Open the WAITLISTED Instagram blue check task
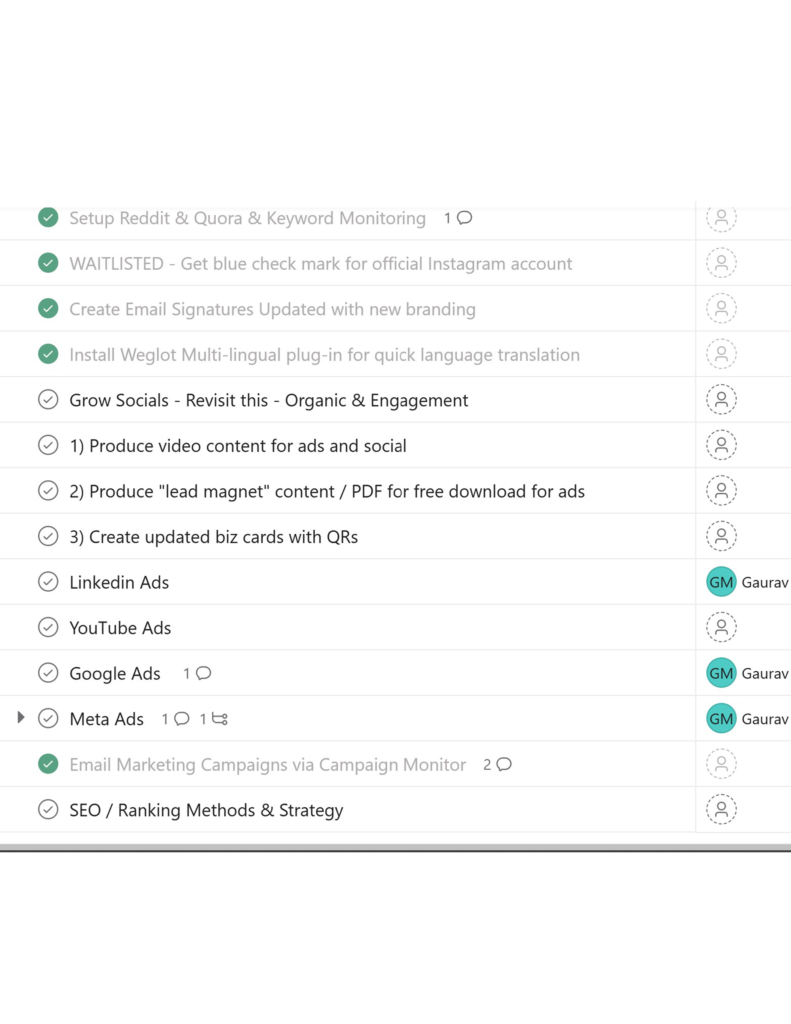 [x=321, y=263]
